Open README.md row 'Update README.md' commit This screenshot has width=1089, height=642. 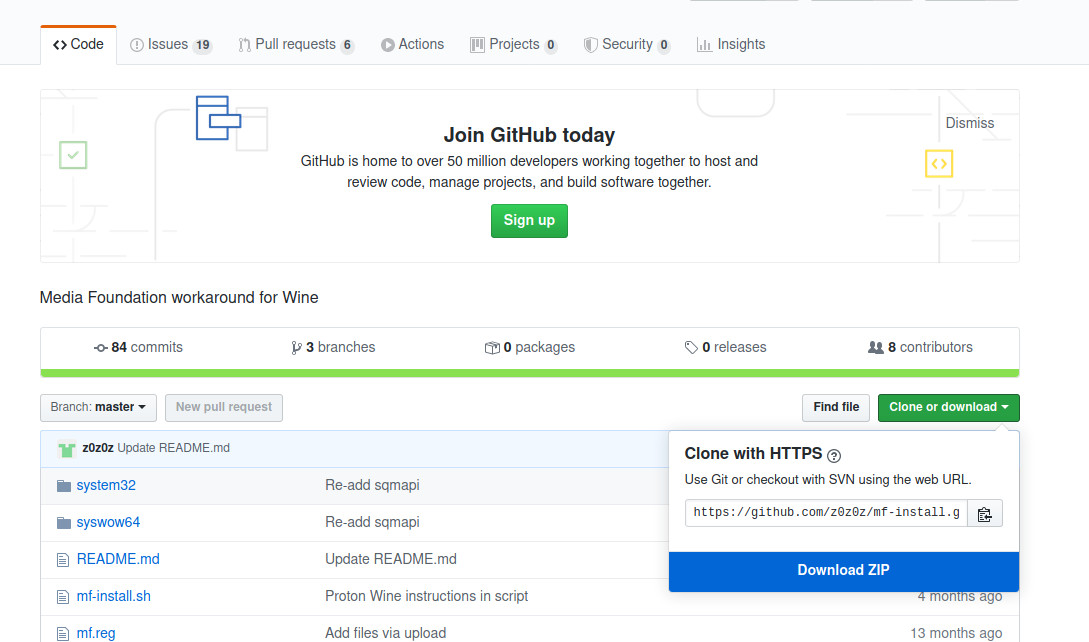point(391,559)
